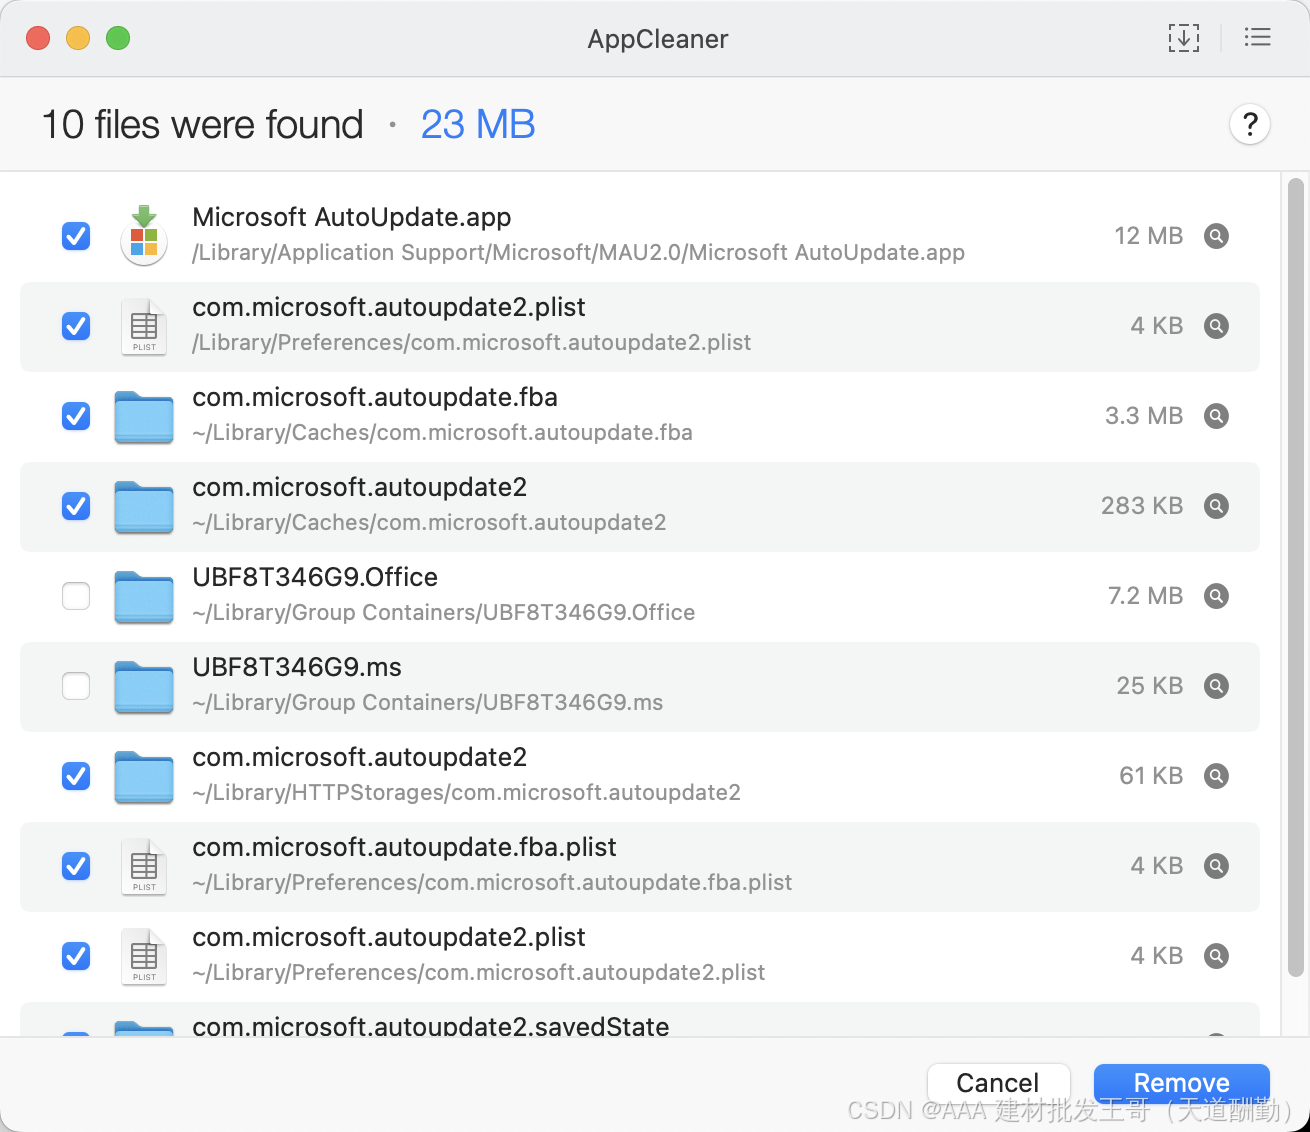
Task: Reveal UBF8T346G9.ms with magnifier icon
Action: [x=1216, y=686]
